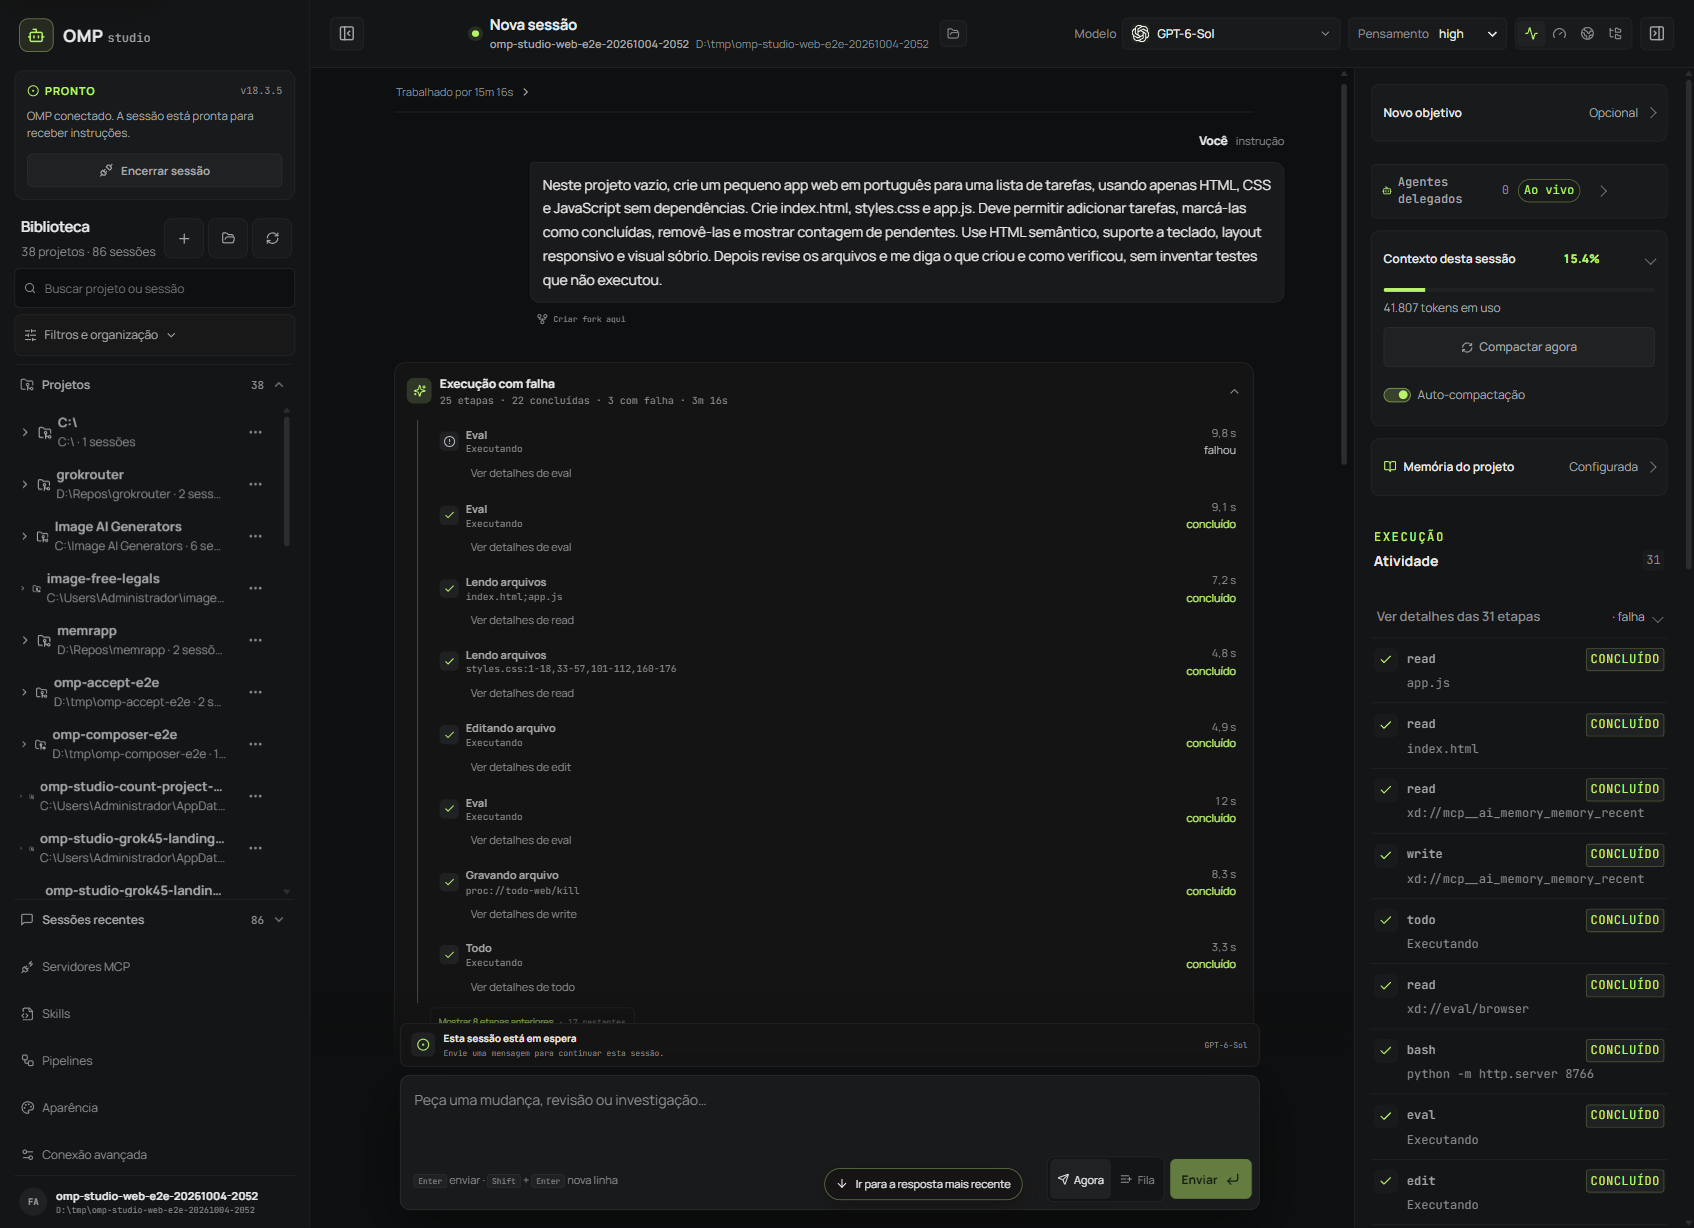Viewport: 1694px width, 1228px height.
Task: Expand Filtros e organização
Action: 154,335
